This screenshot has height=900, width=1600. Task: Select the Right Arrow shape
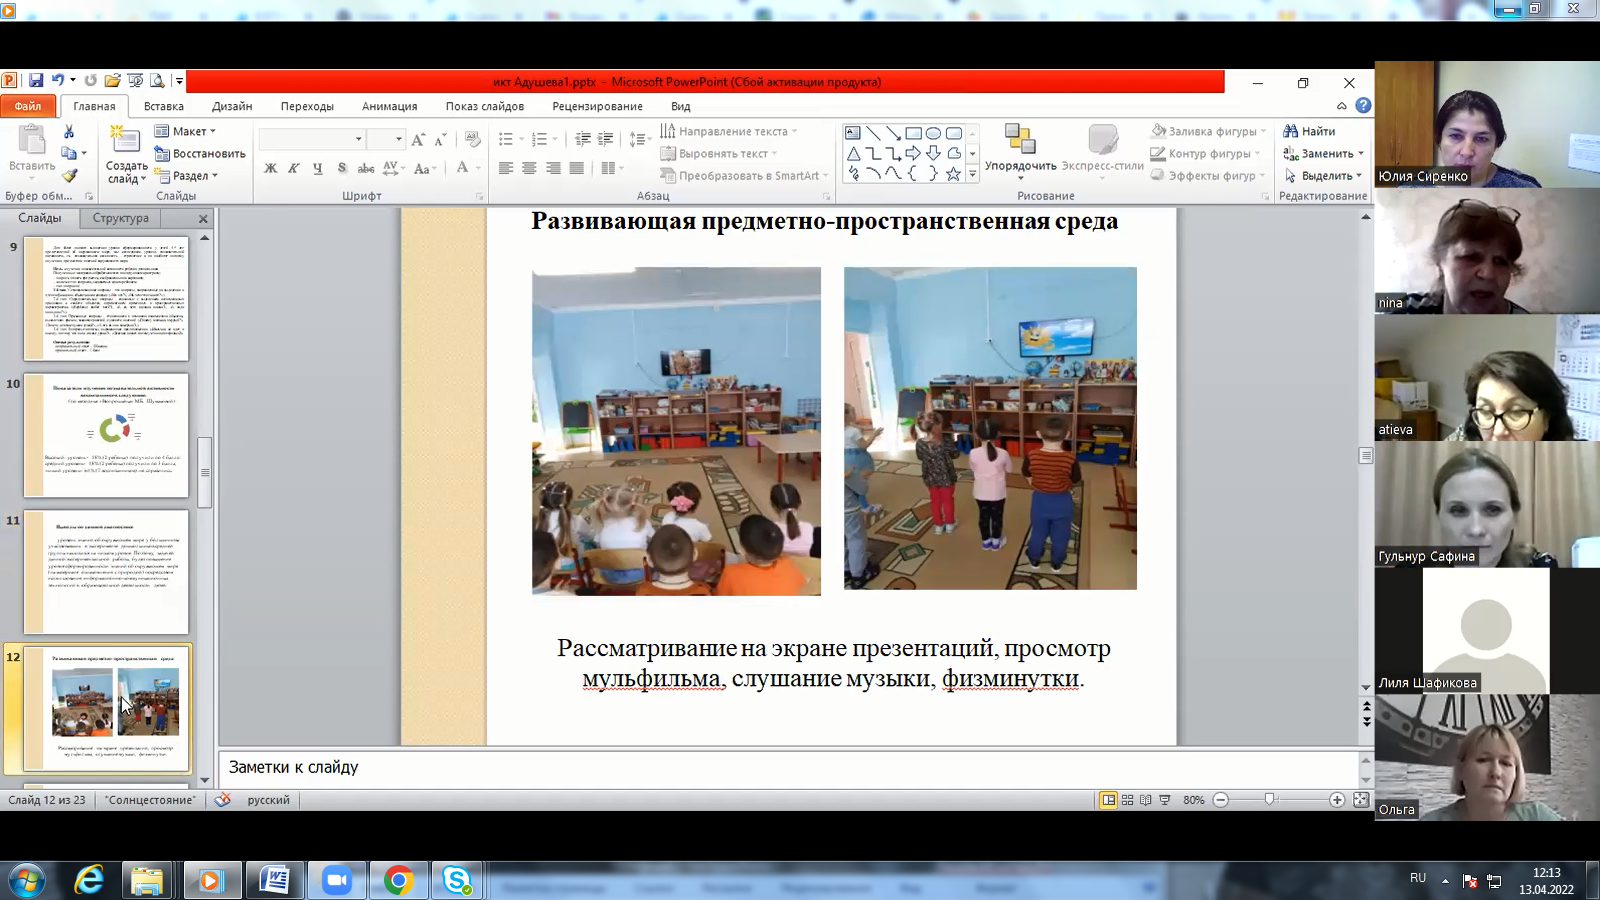tap(913, 153)
